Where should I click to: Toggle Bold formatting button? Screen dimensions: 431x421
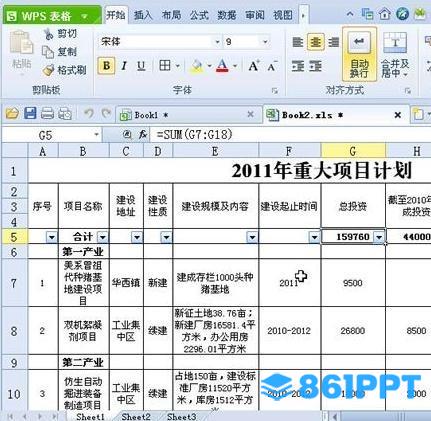pos(107,66)
